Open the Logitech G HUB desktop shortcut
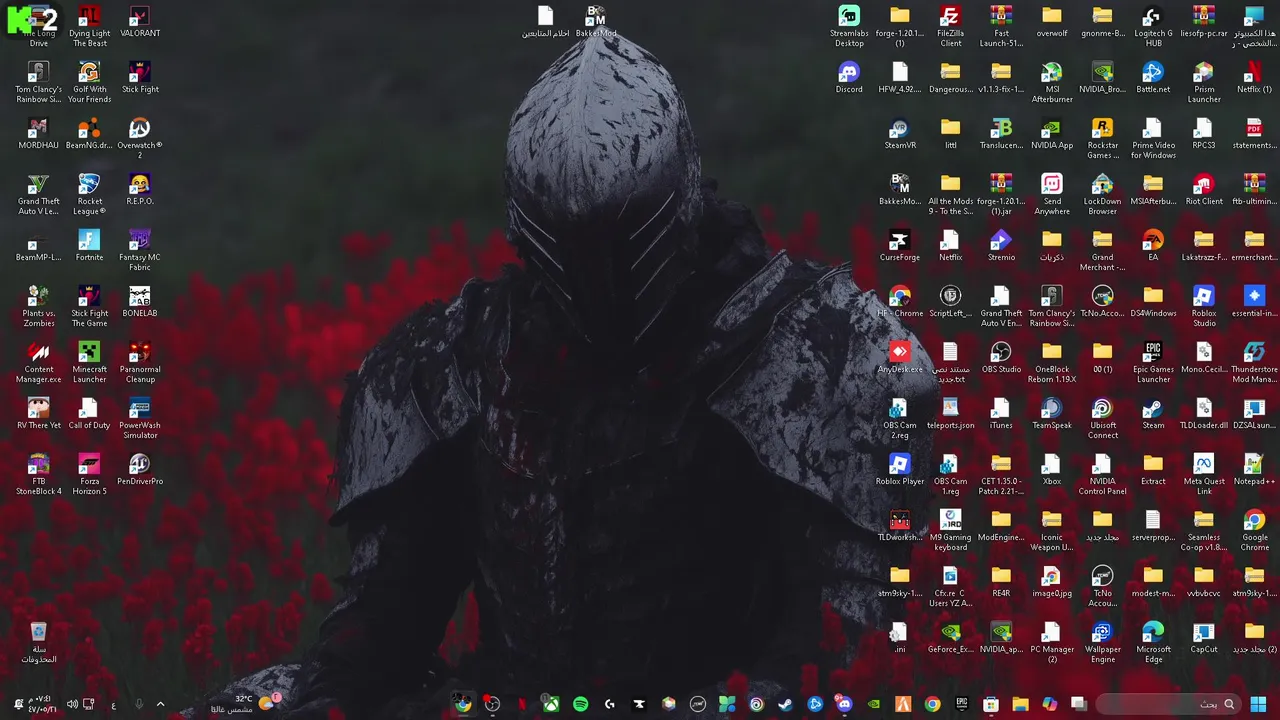The width and height of the screenshot is (1280, 720). pos(1153,27)
